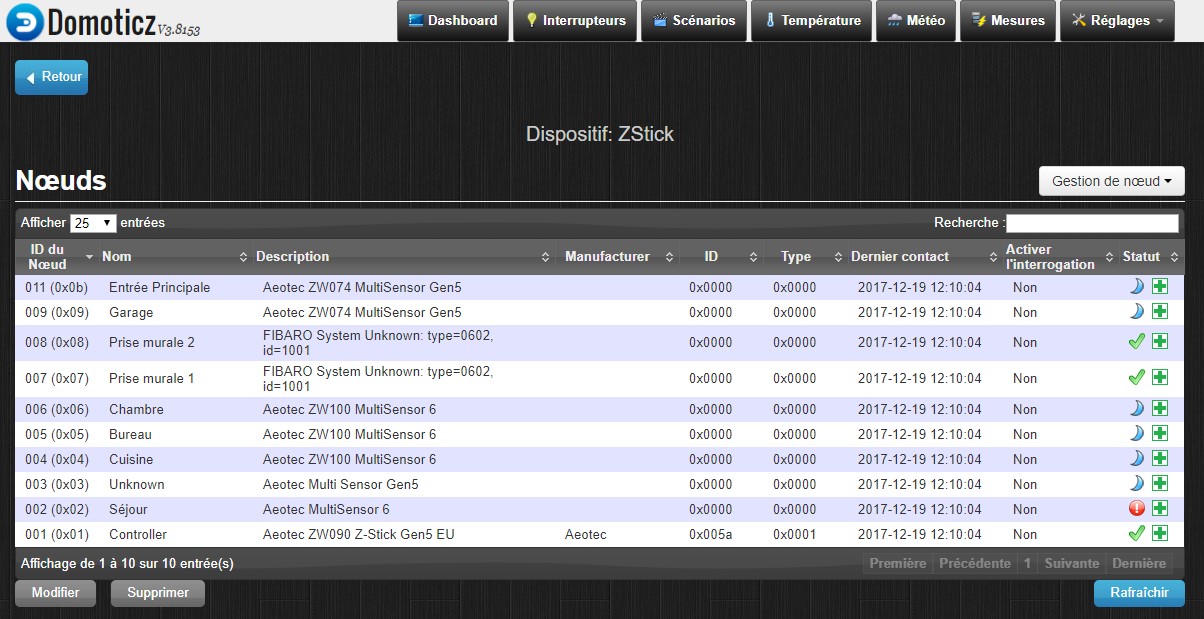Click page number 1 in pagination
The image size is (1204, 619).
1027,563
